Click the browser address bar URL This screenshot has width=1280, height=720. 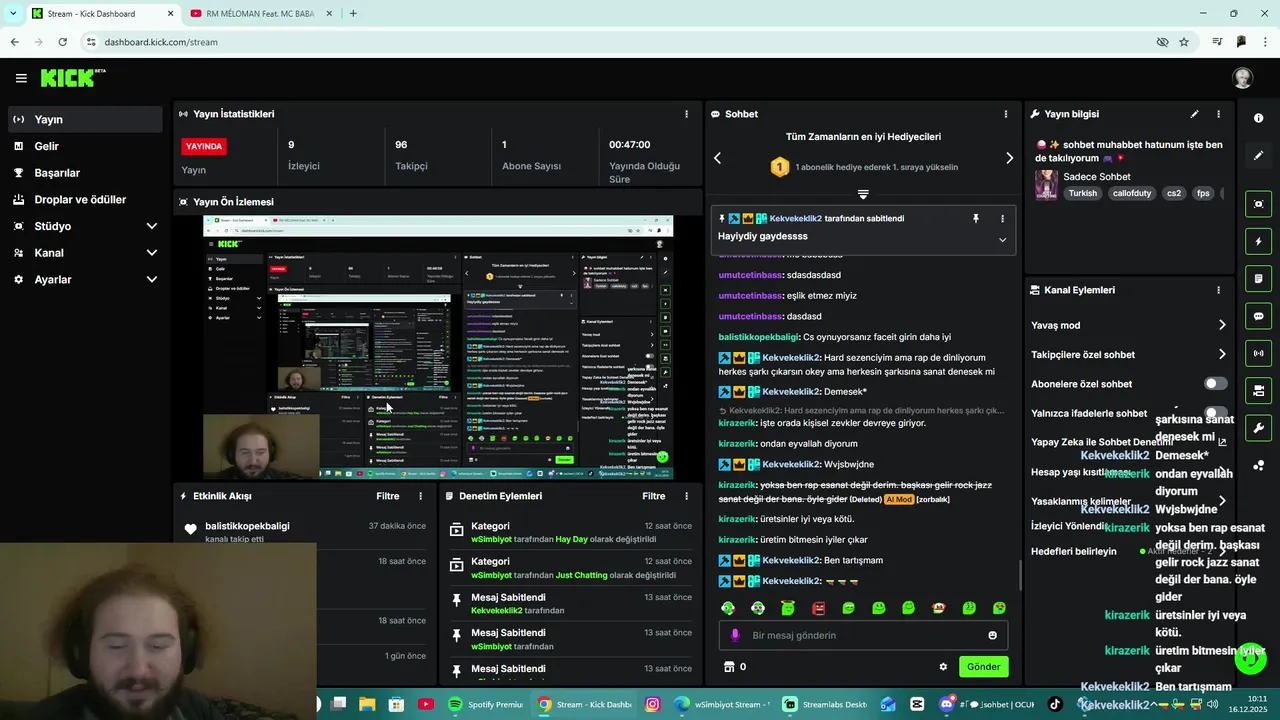click(161, 42)
